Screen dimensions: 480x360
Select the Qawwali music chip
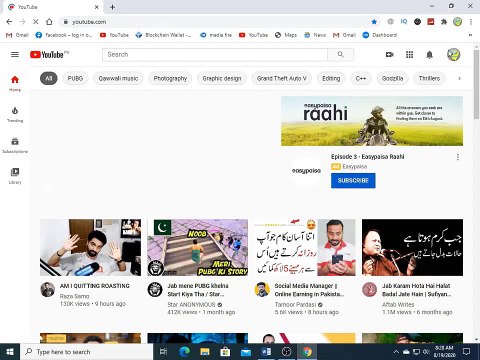coord(118,78)
